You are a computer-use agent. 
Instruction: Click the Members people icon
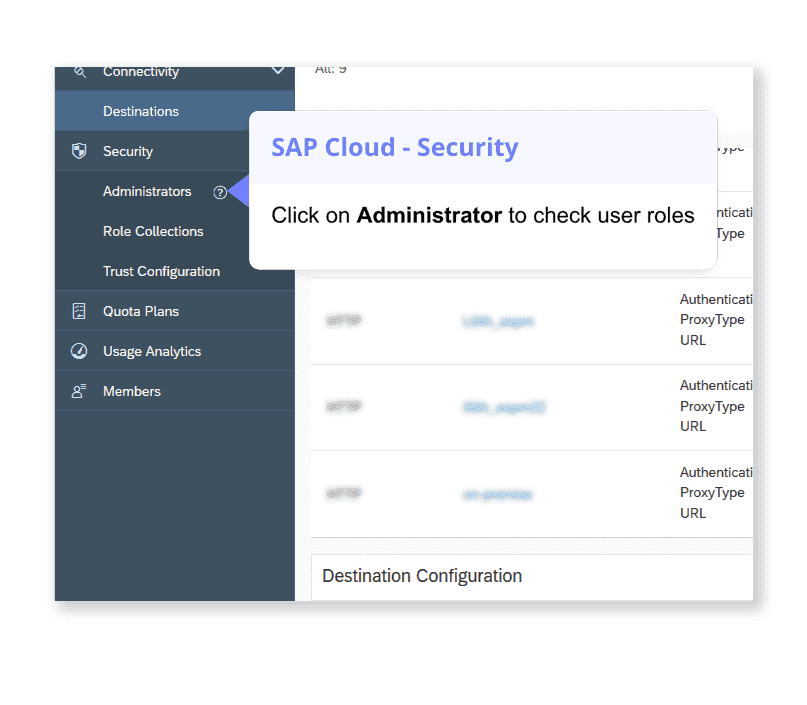(79, 391)
